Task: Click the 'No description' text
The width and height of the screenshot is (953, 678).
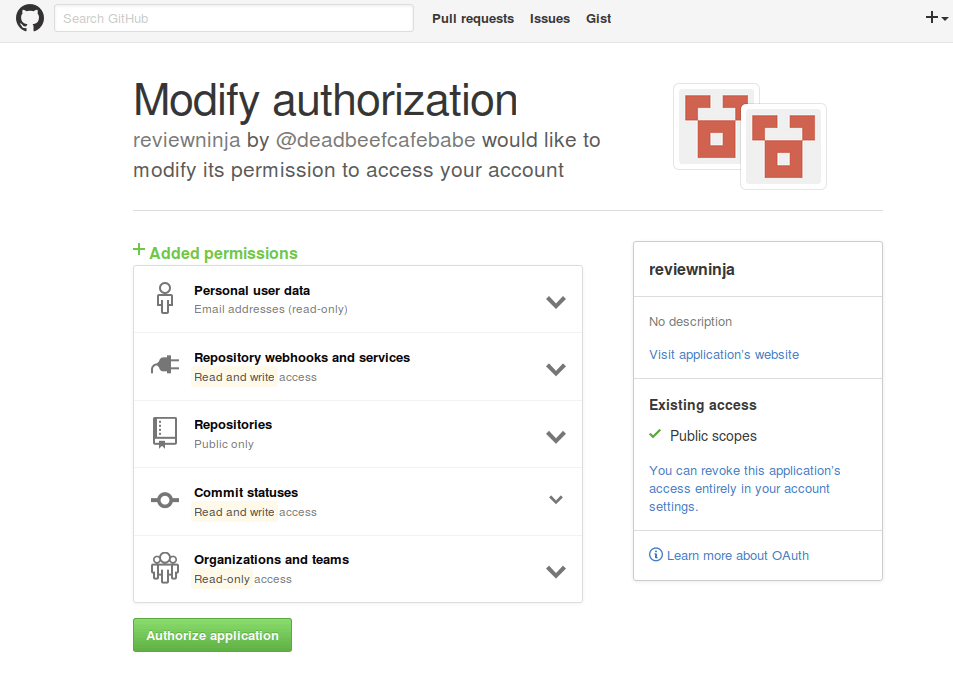Action: [690, 321]
